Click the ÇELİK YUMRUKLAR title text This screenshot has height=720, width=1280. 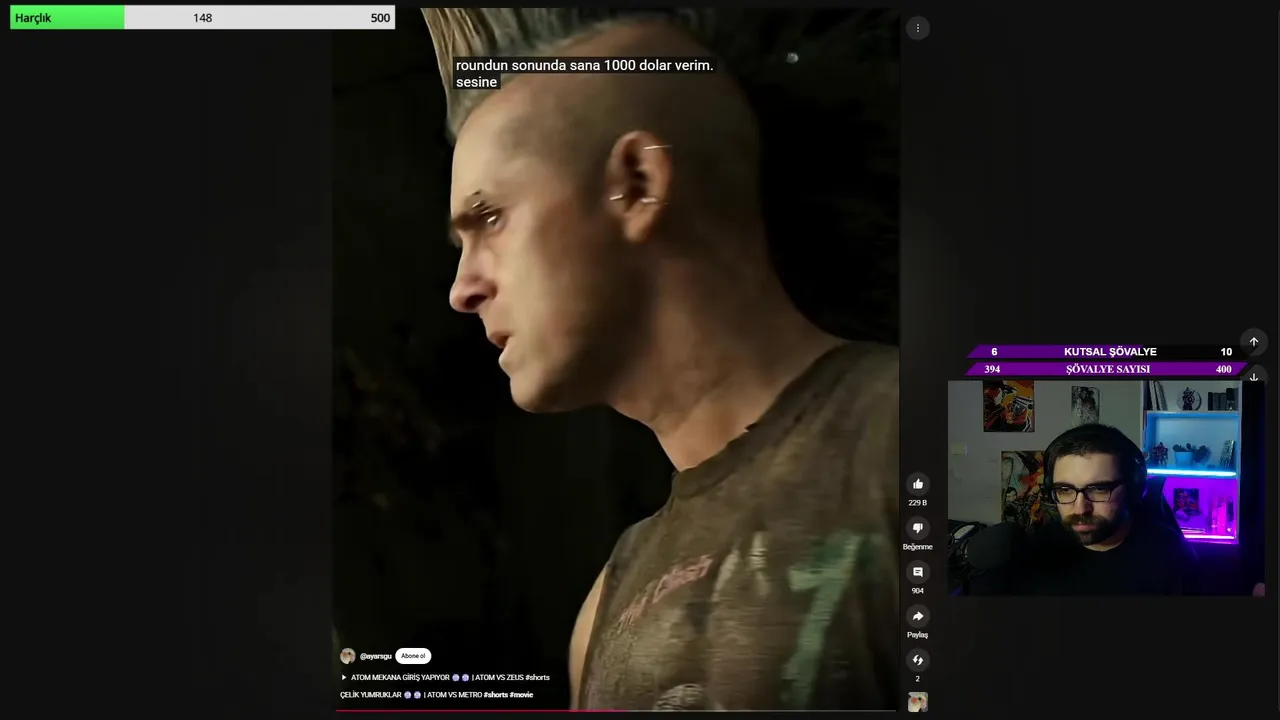[370, 695]
